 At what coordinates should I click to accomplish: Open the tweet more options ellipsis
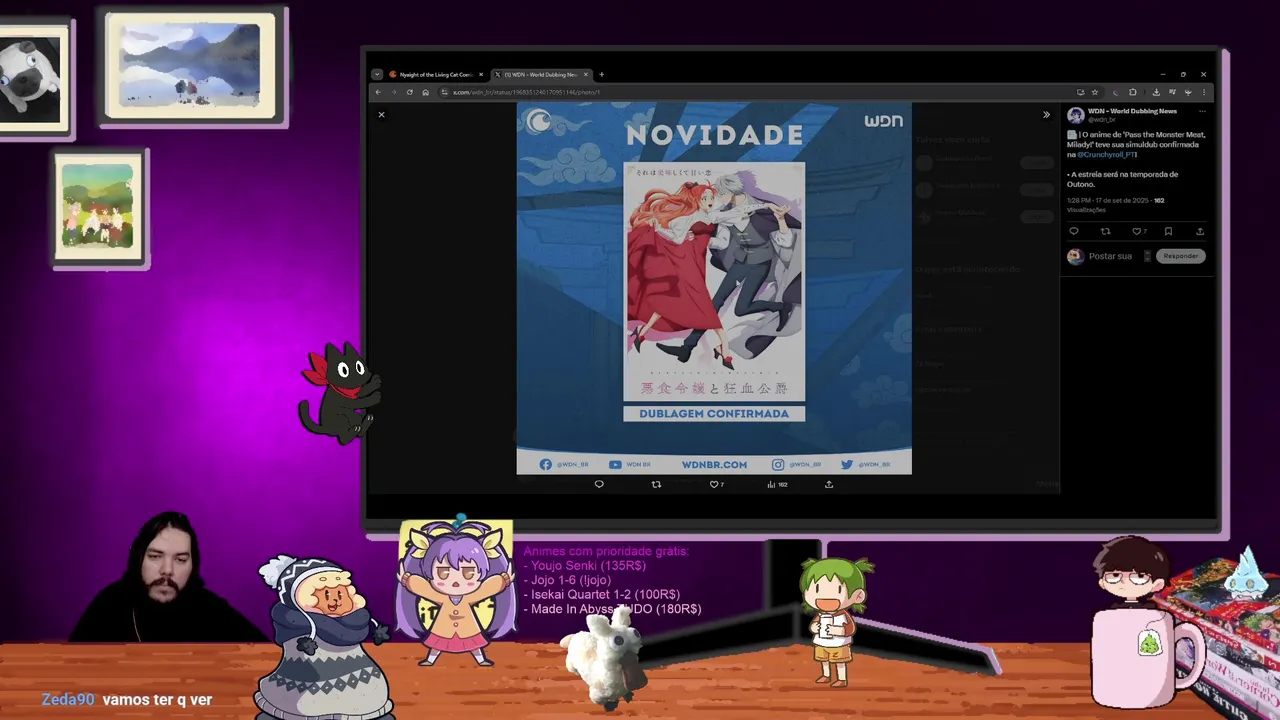(1202, 111)
